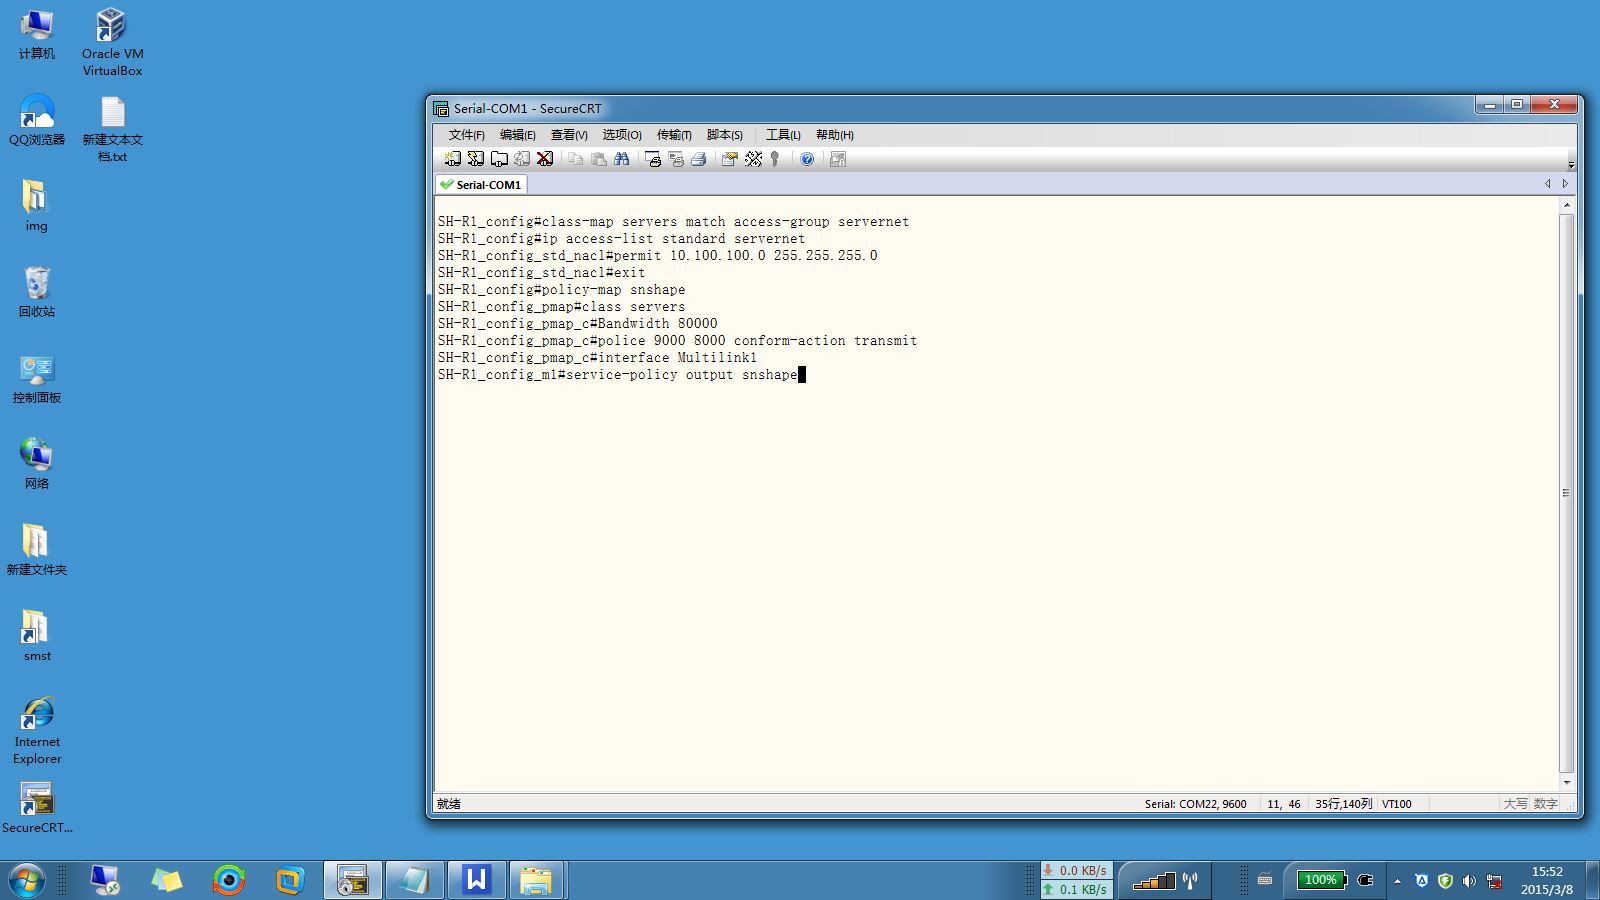The width and height of the screenshot is (1600, 900).
Task: Click the VT100 status bar entry
Action: click(x=1397, y=804)
